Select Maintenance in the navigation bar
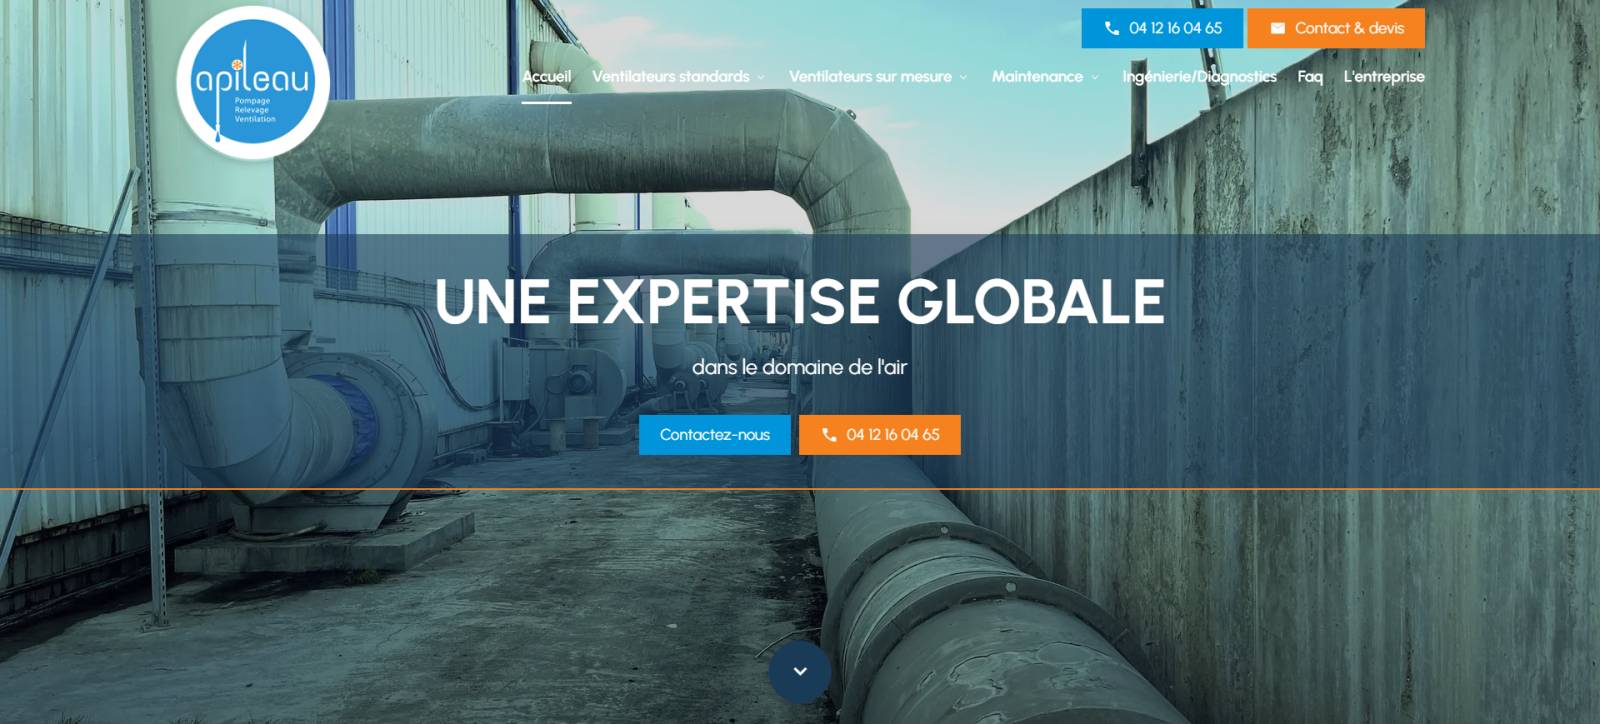 coord(1036,77)
